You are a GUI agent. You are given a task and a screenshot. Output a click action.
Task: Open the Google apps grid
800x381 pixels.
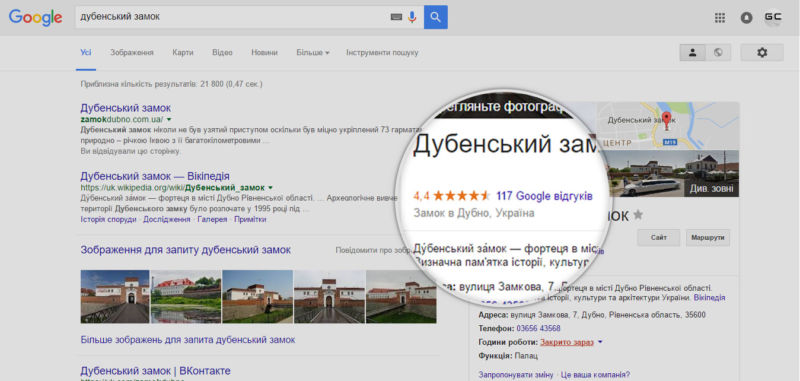pyautogui.click(x=719, y=18)
